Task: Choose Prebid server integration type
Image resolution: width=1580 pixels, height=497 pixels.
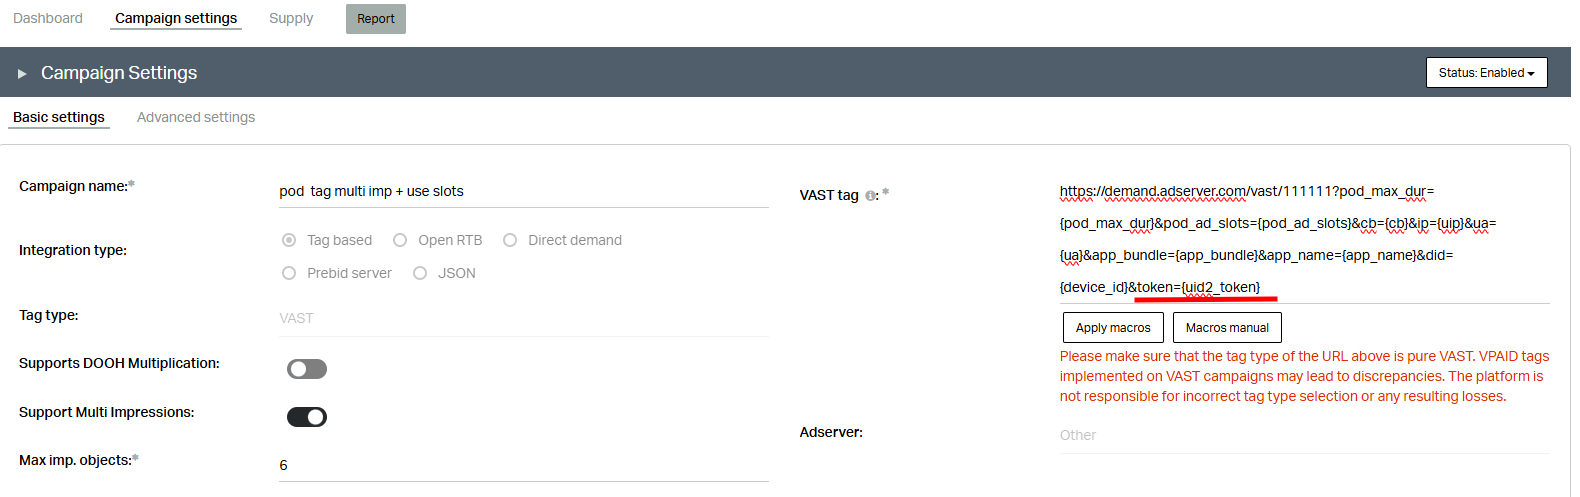Action: click(289, 273)
